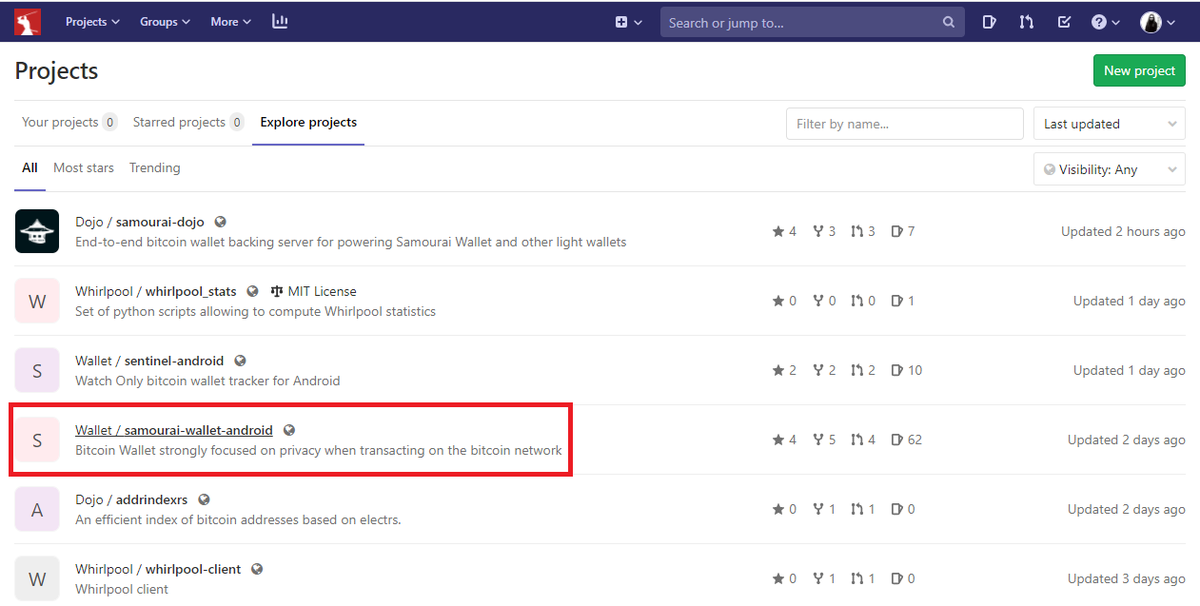Select the Most stars sub-tab
This screenshot has width=1200, height=606.
point(83,168)
